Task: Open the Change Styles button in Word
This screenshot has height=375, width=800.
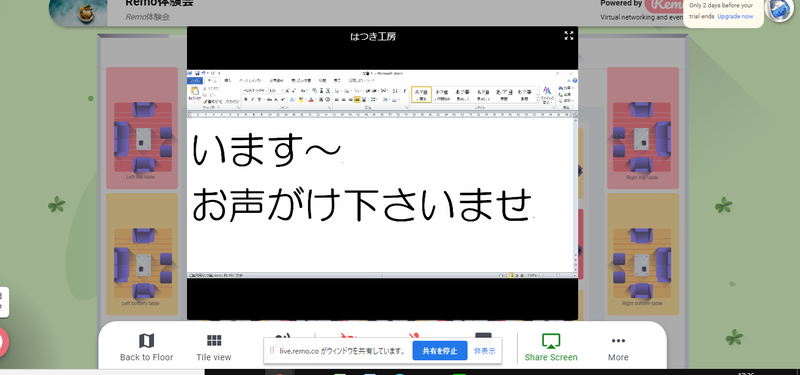Action: [547, 94]
